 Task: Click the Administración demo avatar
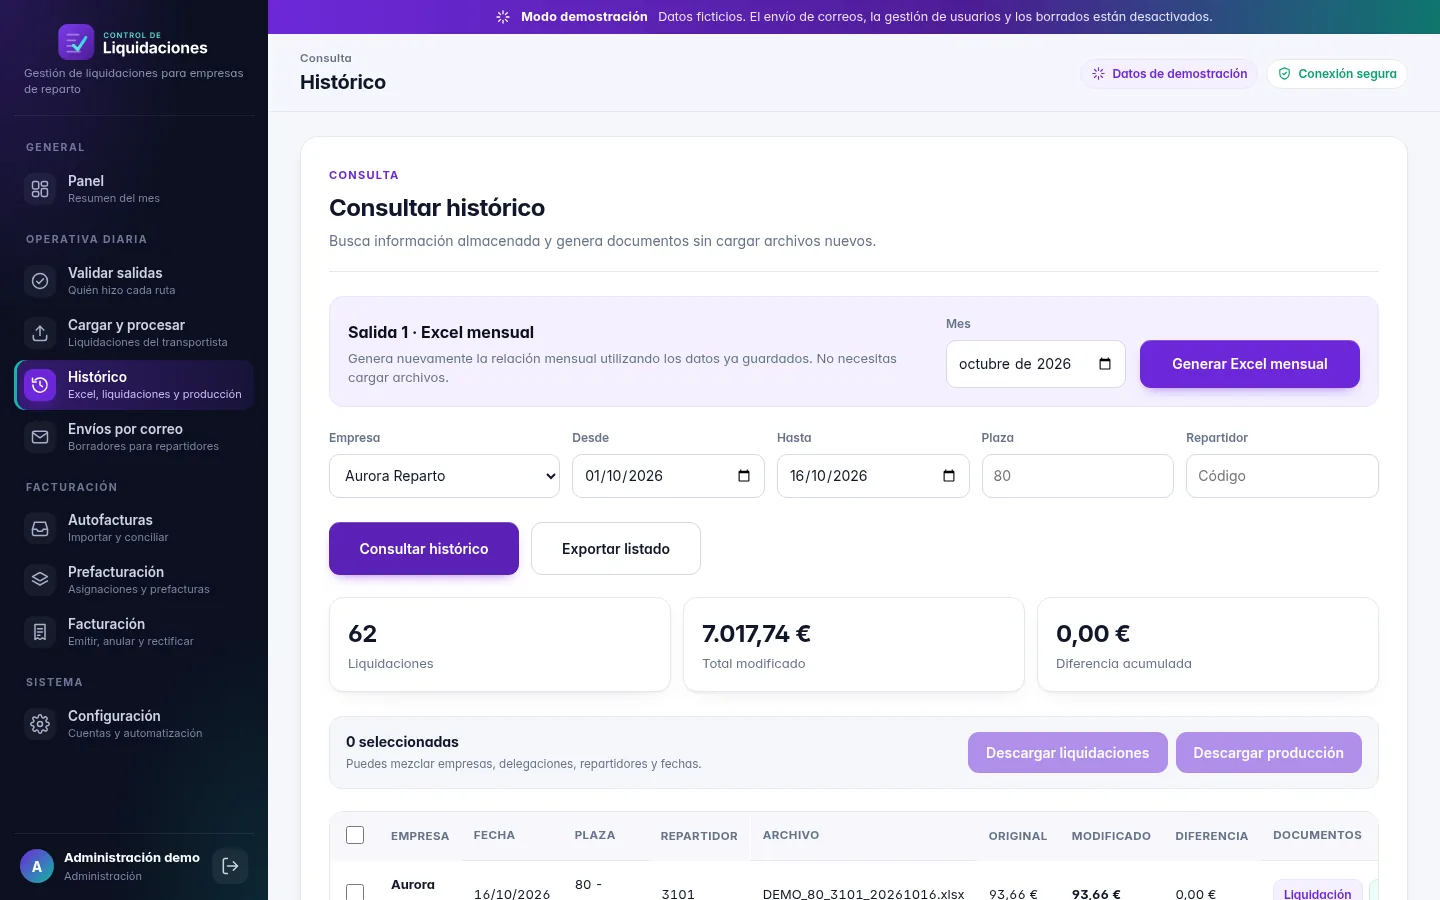(37, 866)
